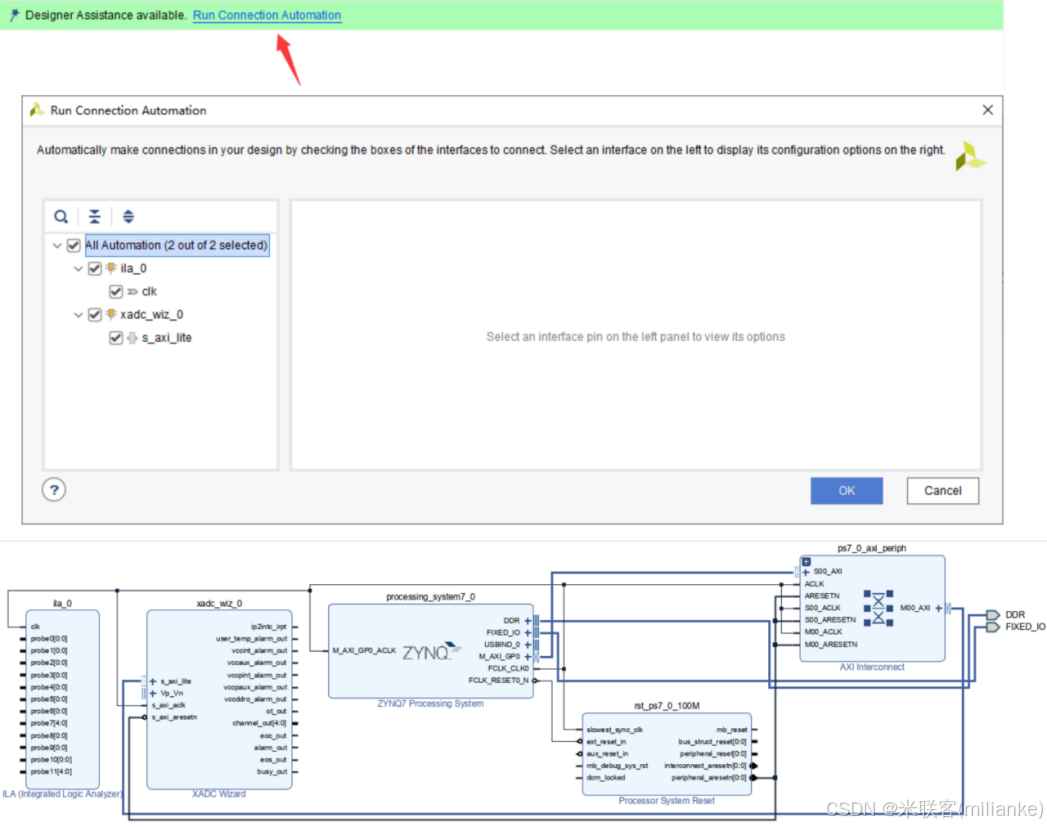Image resolution: width=1047 pixels, height=827 pixels.
Task: Expand the M_AXI_GP0 pin on ZYNQ block
Action: 528,657
